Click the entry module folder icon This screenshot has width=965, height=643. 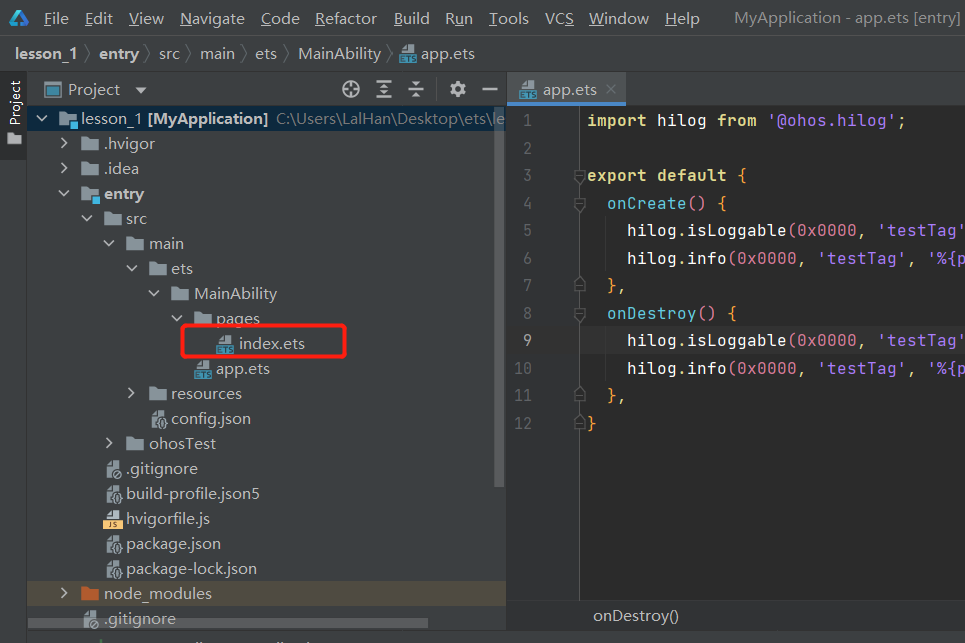tap(90, 194)
